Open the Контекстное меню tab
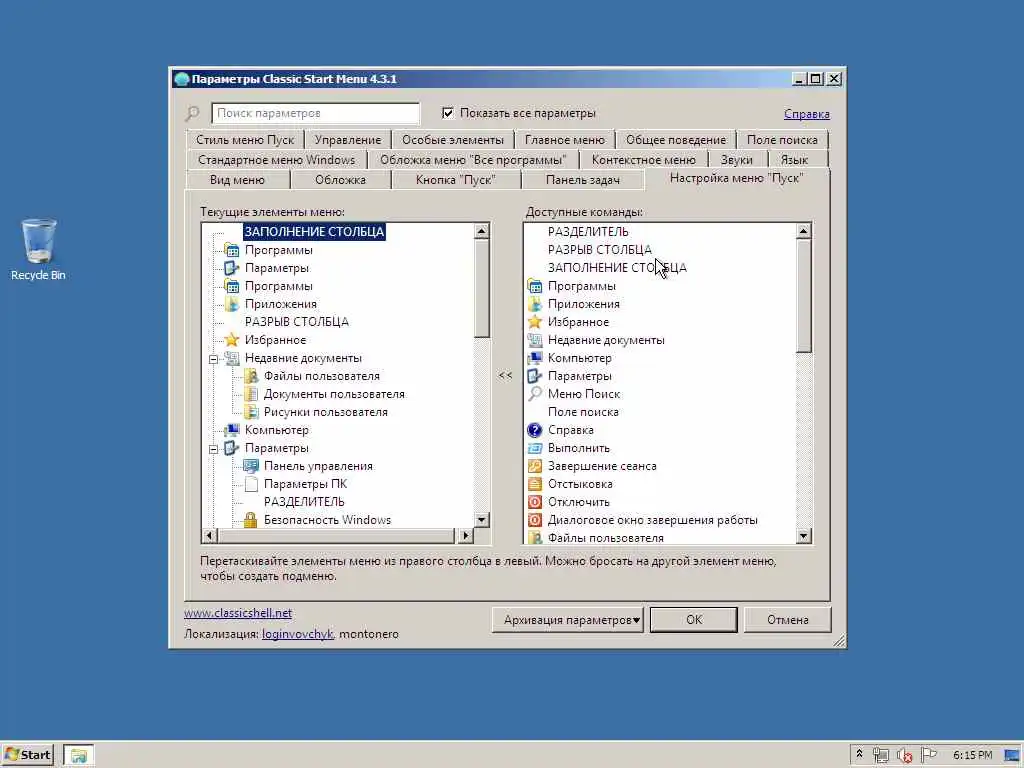1024x768 pixels. pos(643,160)
